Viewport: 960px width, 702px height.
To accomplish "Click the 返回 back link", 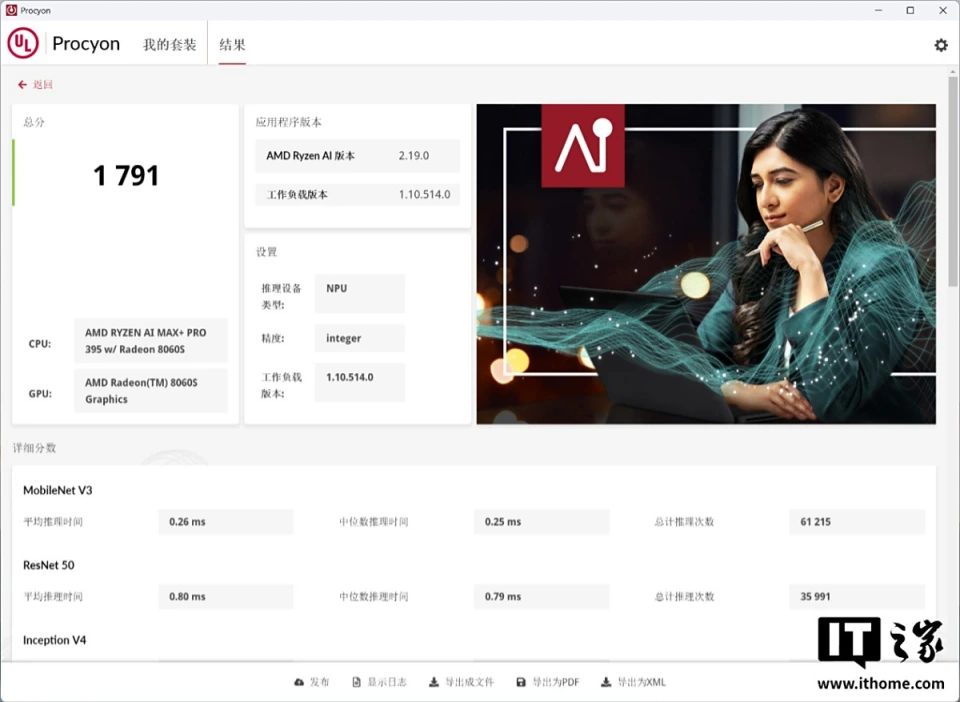I will 35,84.
